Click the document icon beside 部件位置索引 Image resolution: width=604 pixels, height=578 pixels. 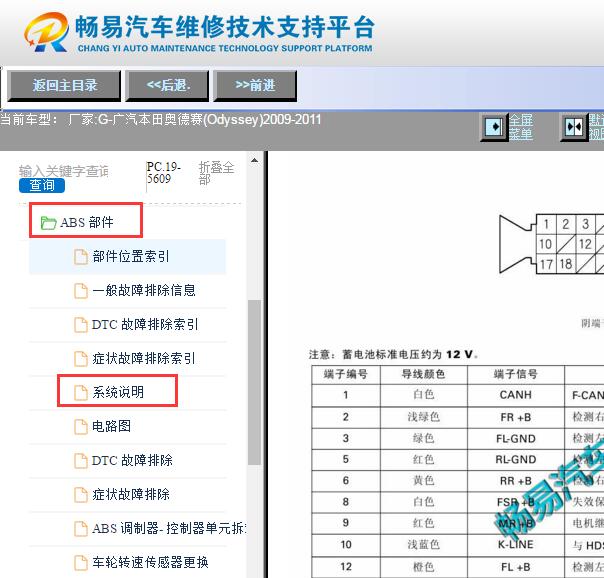click(x=81, y=257)
